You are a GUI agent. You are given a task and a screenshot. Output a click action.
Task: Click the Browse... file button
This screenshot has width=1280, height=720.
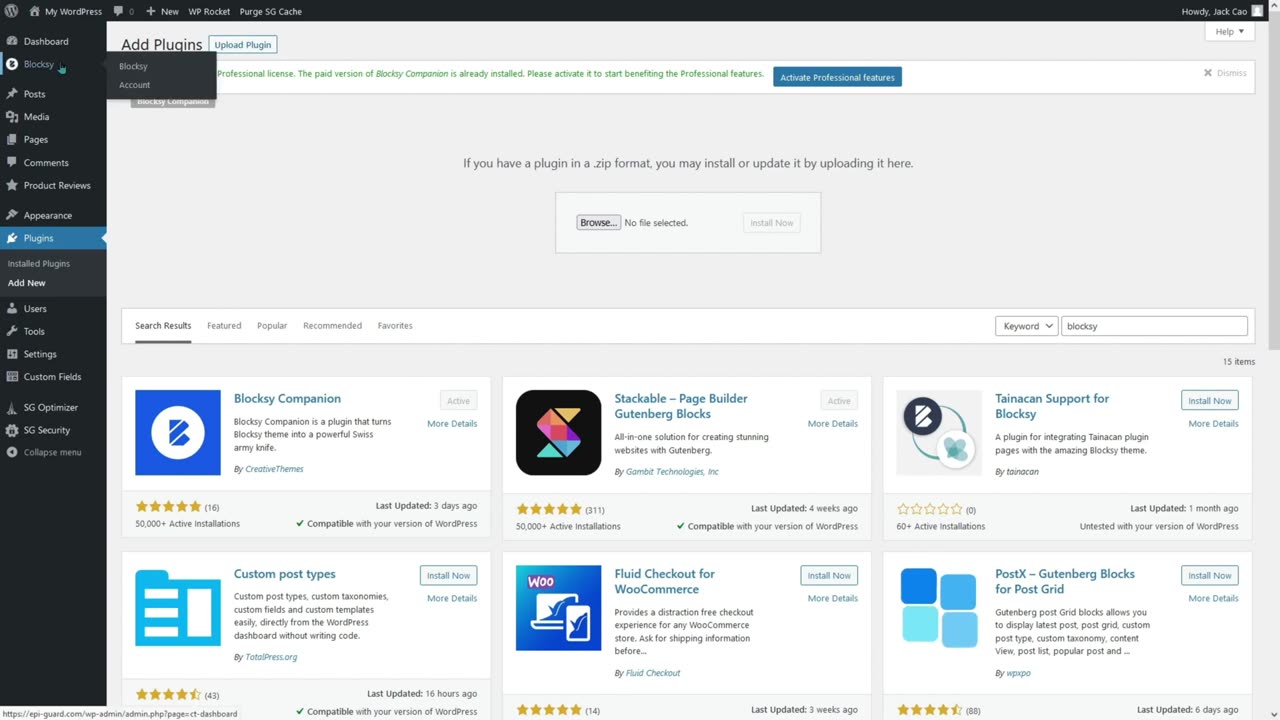pos(598,223)
